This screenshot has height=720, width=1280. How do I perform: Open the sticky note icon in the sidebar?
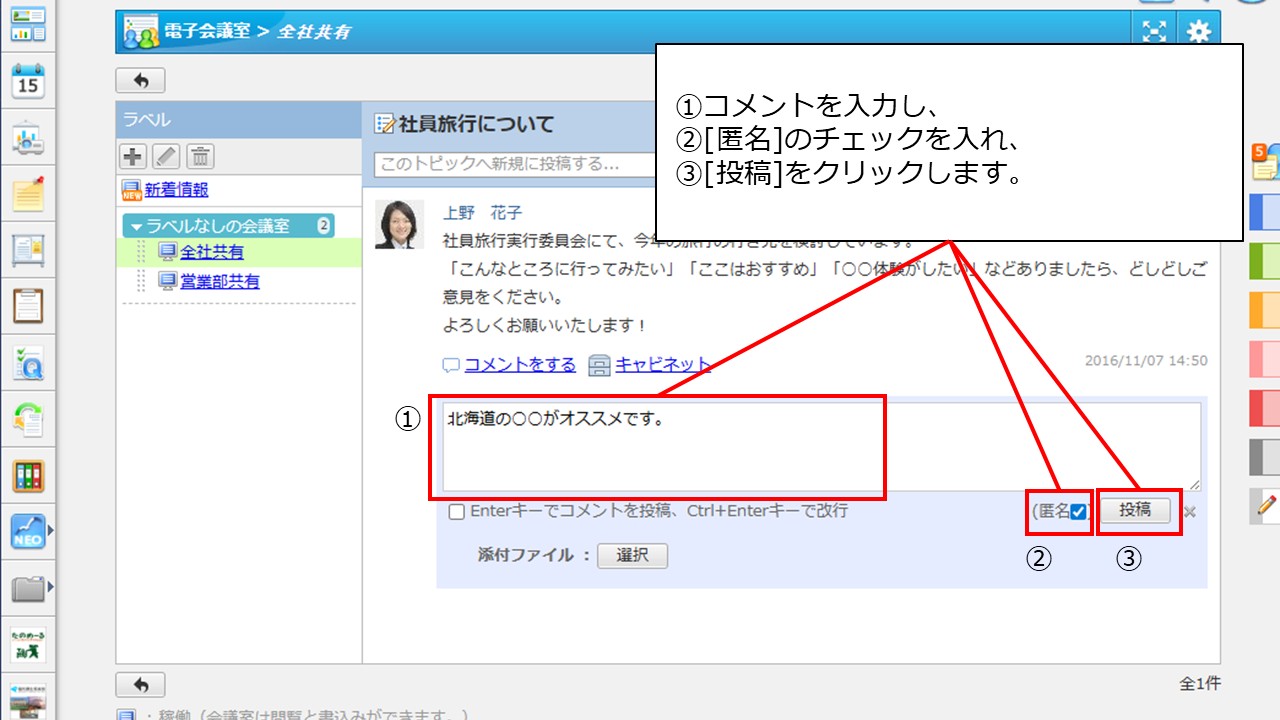pos(28,194)
